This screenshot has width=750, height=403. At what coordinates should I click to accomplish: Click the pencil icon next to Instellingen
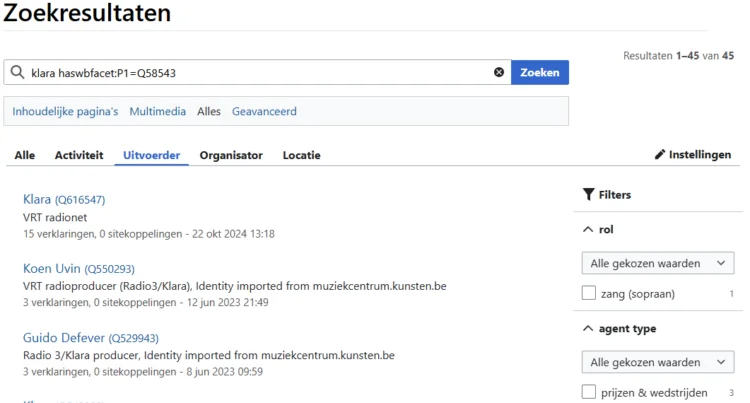[660, 154]
